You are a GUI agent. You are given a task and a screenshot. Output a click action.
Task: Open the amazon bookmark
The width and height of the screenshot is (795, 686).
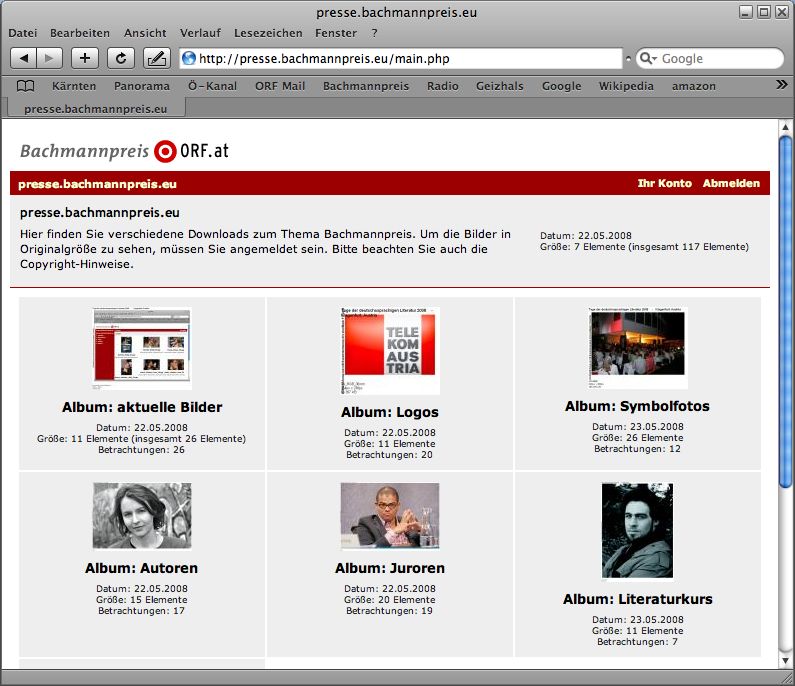click(694, 86)
